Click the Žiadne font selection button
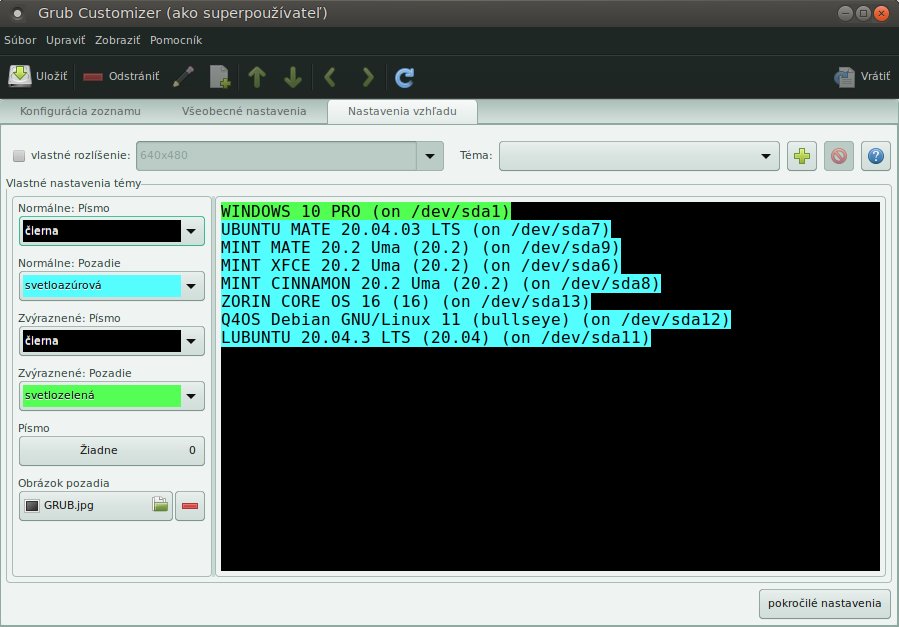 (112, 451)
